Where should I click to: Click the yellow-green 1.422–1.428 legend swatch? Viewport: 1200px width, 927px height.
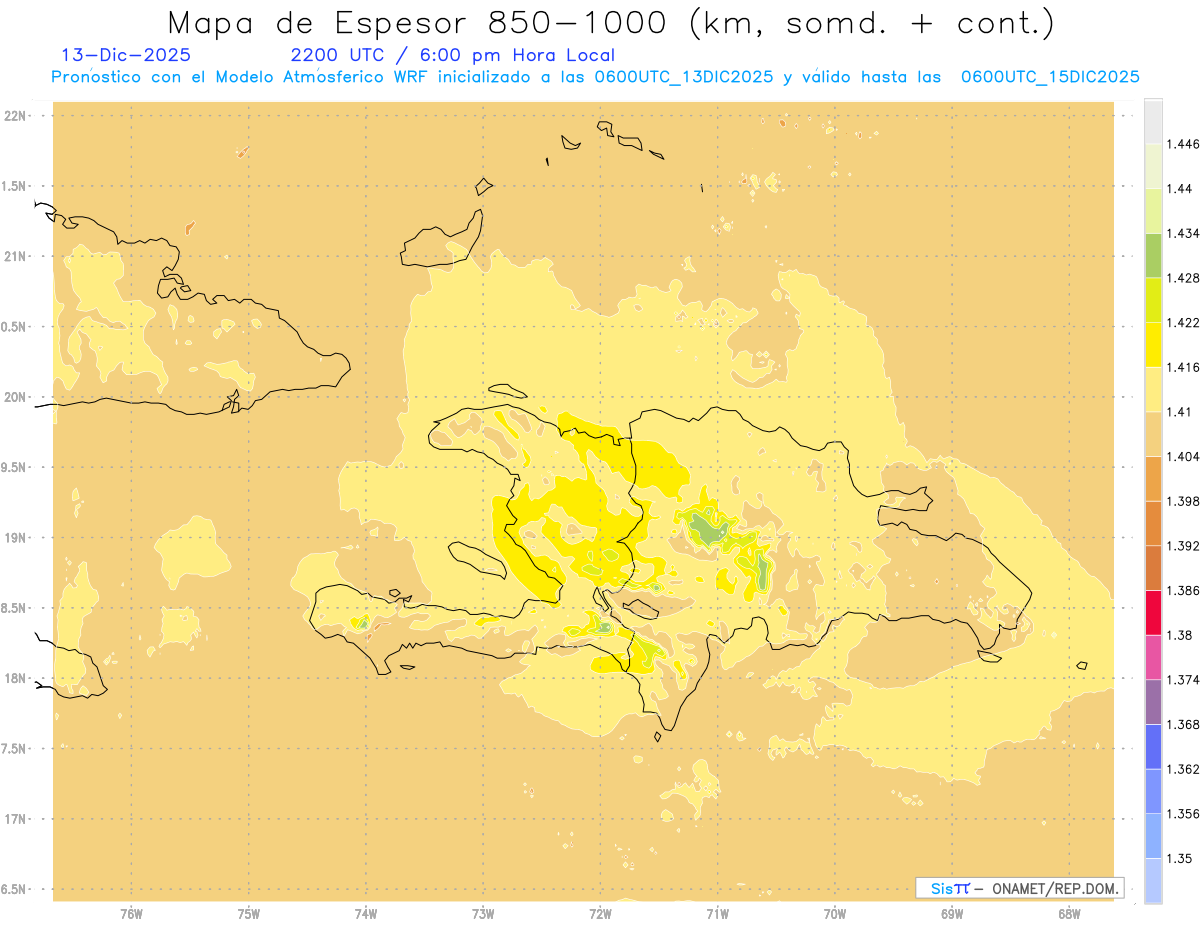point(1153,300)
